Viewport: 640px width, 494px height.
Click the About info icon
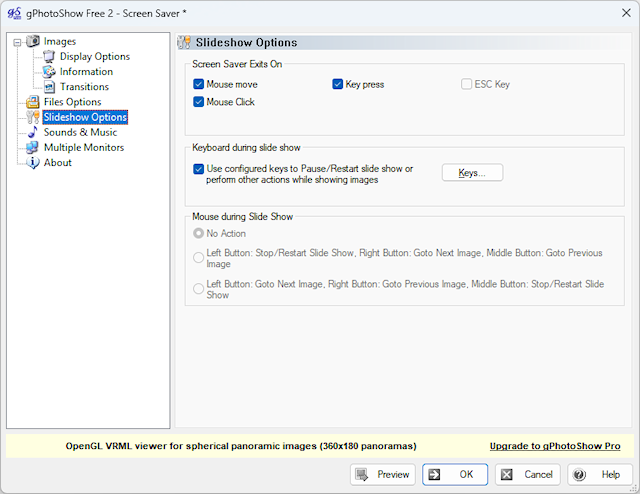[x=33, y=162]
